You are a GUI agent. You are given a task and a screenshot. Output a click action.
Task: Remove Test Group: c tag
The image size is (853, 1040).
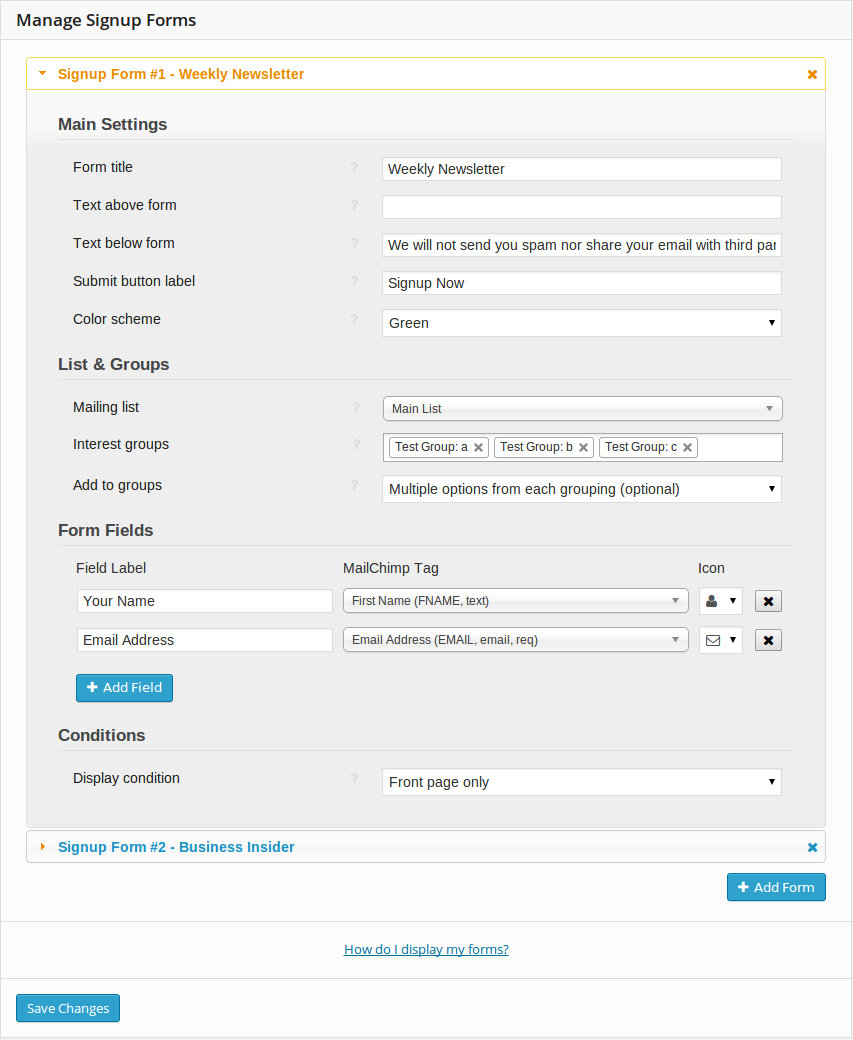(688, 448)
